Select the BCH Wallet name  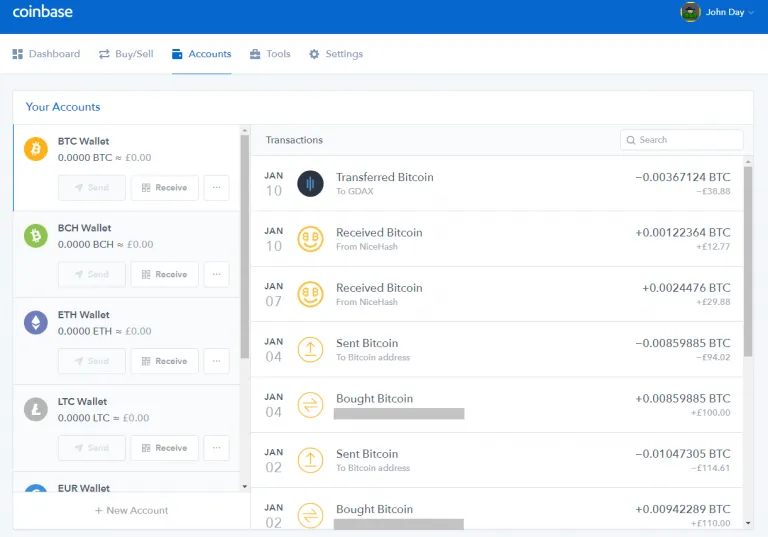pos(85,228)
